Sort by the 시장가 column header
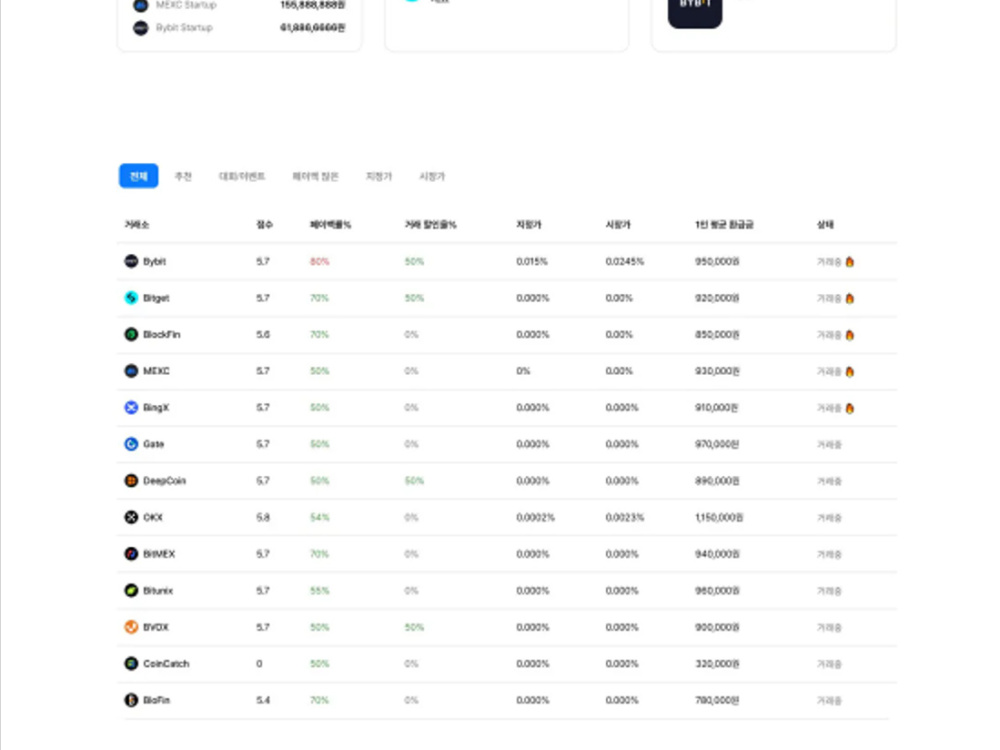This screenshot has height=750, width=1000. (618, 224)
